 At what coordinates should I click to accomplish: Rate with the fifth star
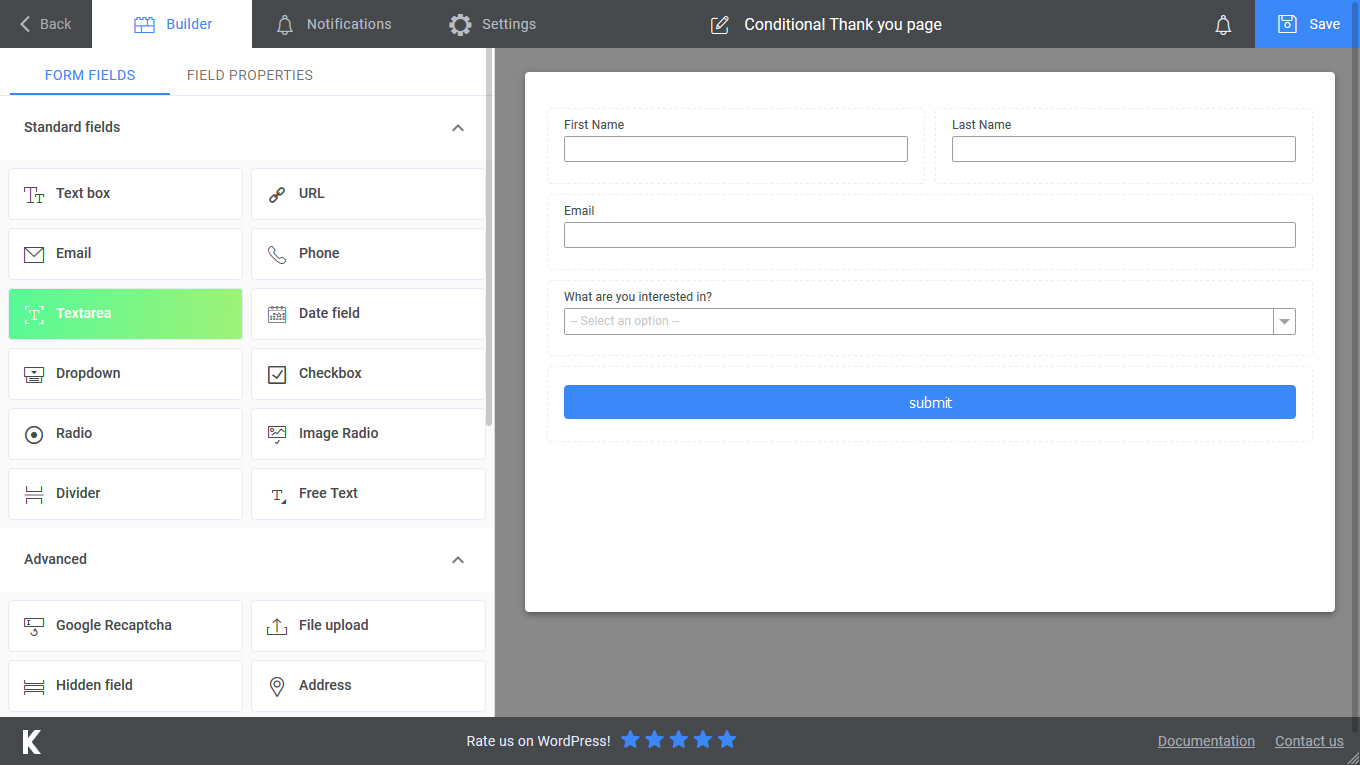(727, 740)
